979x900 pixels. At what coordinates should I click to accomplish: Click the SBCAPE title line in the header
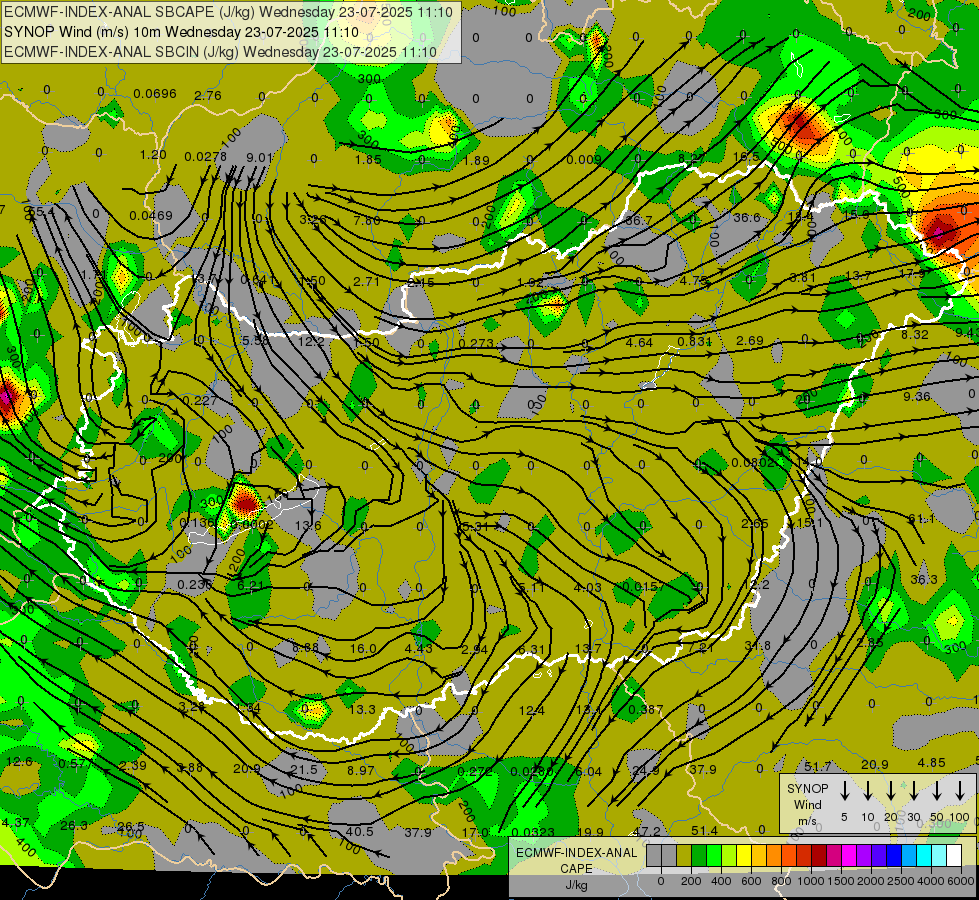[x=229, y=12]
